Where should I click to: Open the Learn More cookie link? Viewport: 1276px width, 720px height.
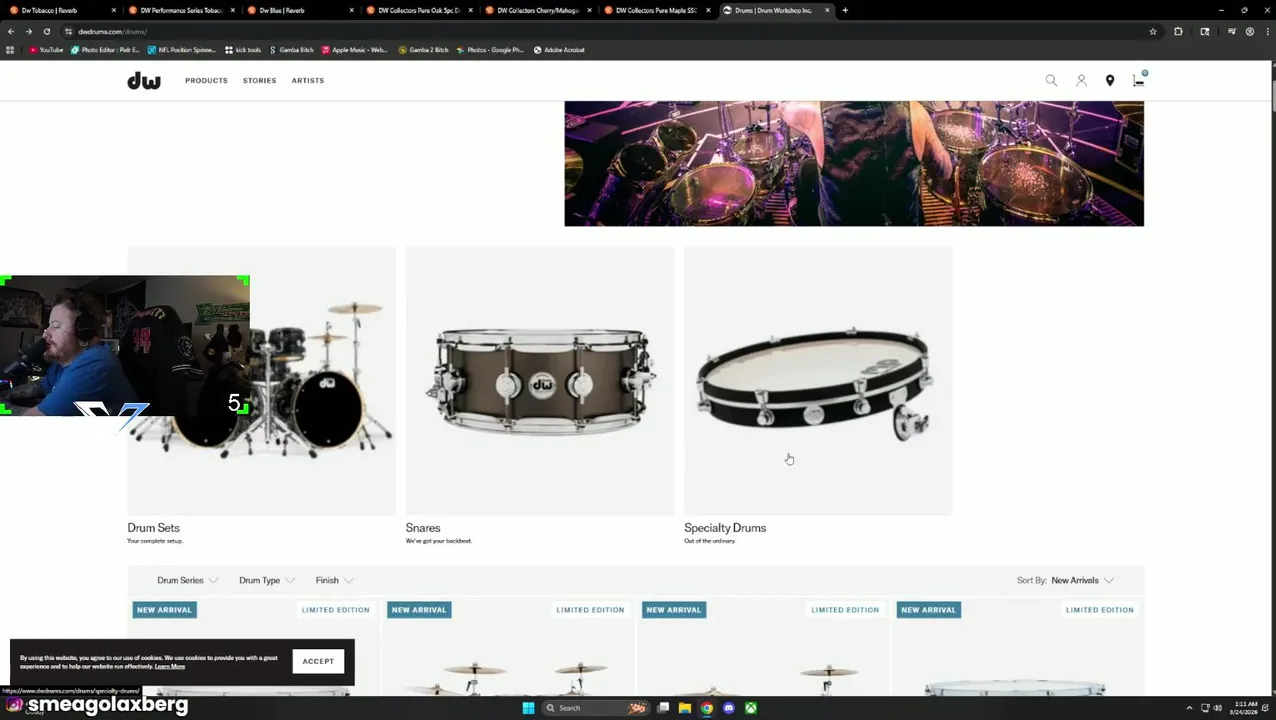(170, 667)
